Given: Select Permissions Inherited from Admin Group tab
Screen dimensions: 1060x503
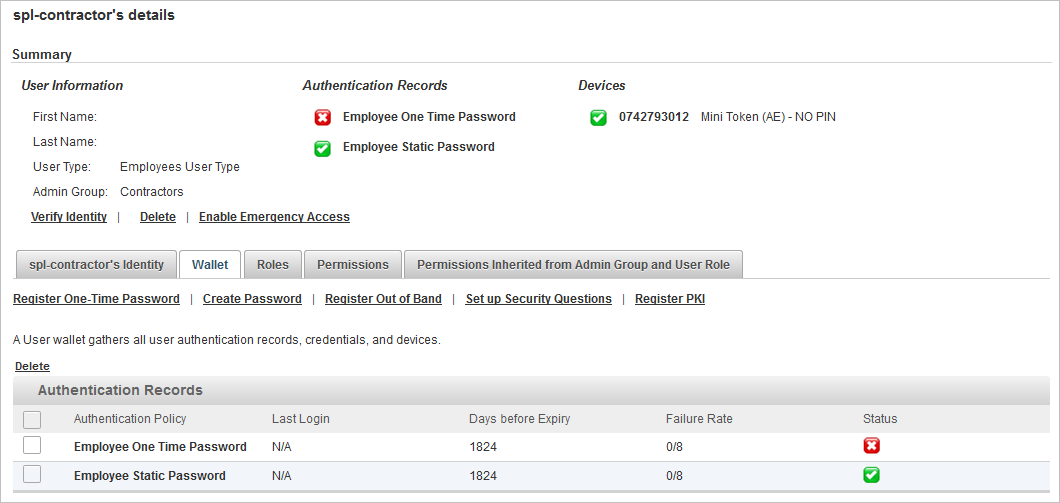Looking at the screenshot, I should click(573, 264).
